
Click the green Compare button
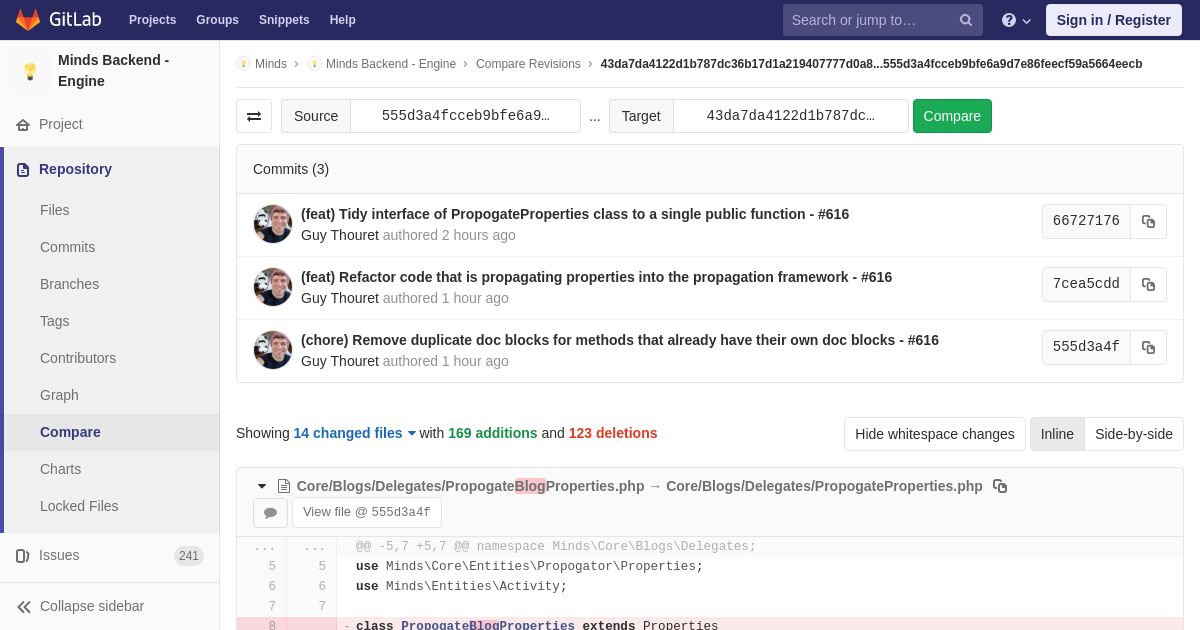click(x=952, y=116)
